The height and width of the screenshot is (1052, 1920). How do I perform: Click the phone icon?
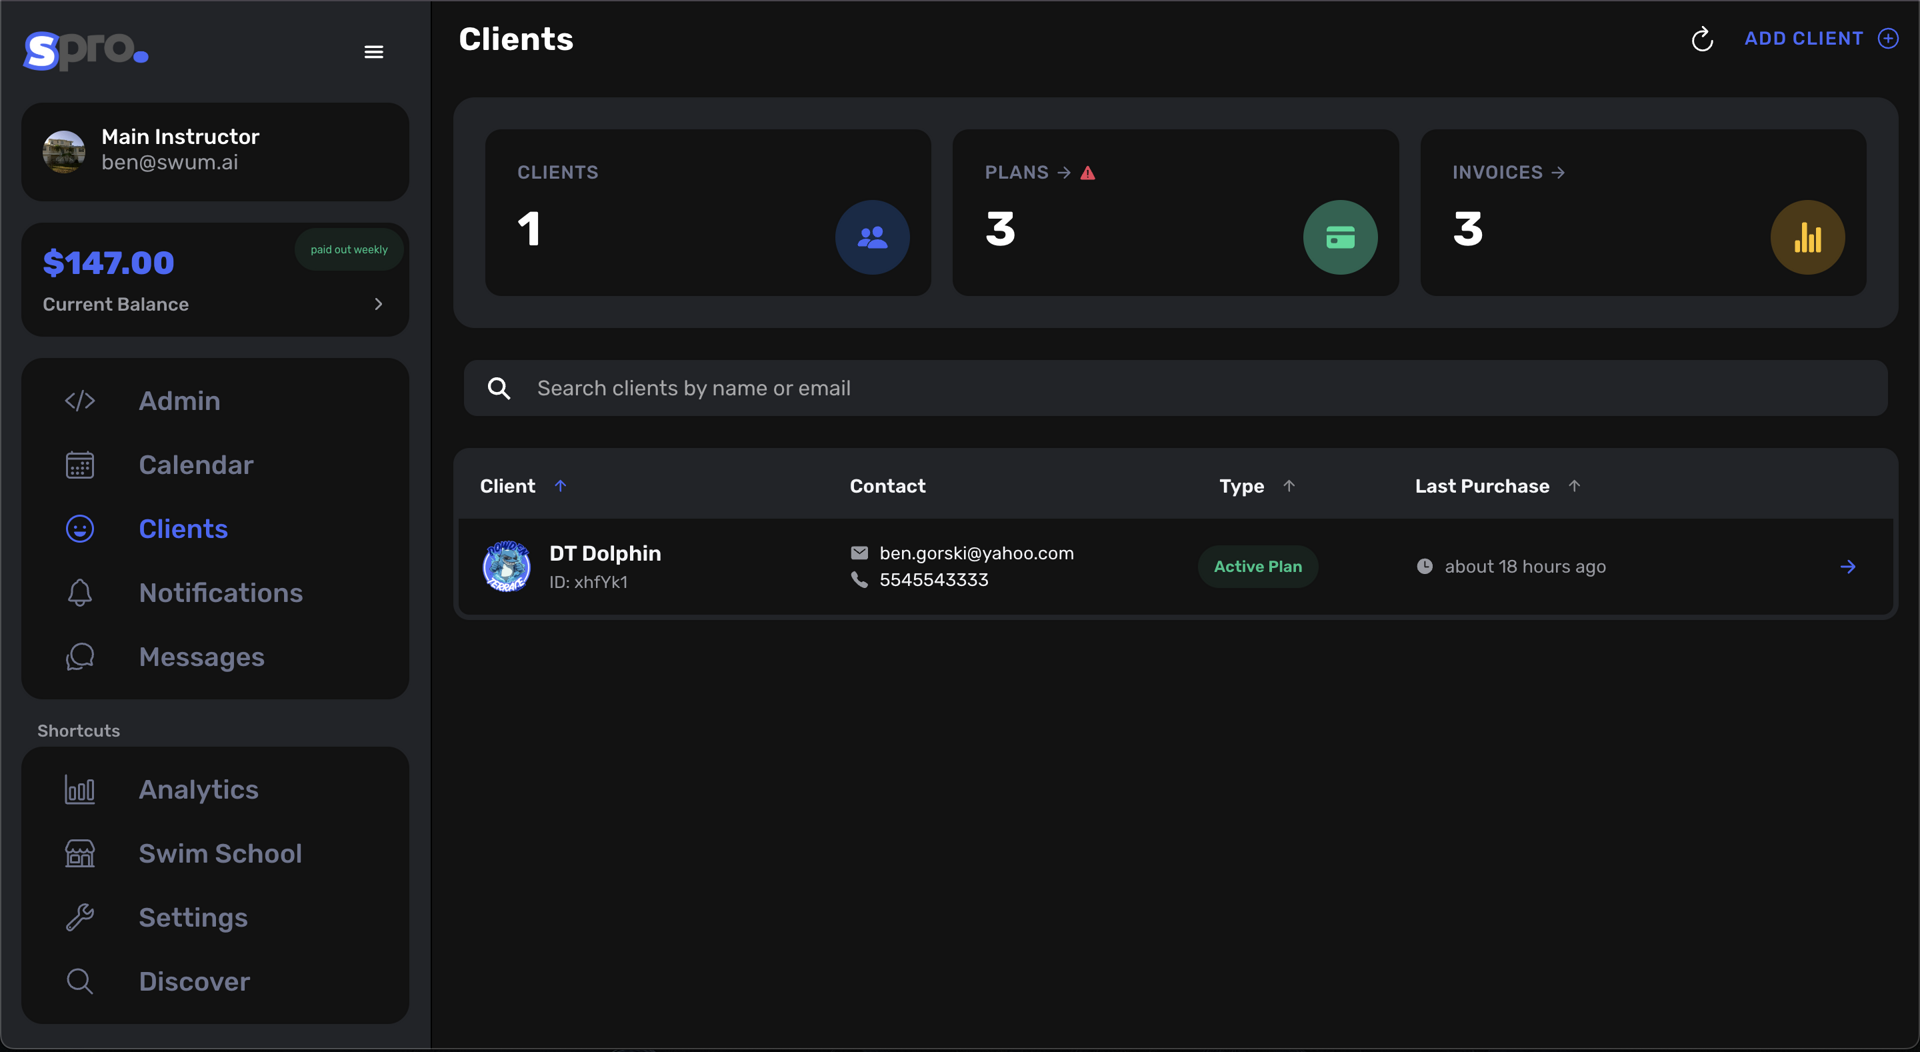(x=859, y=580)
